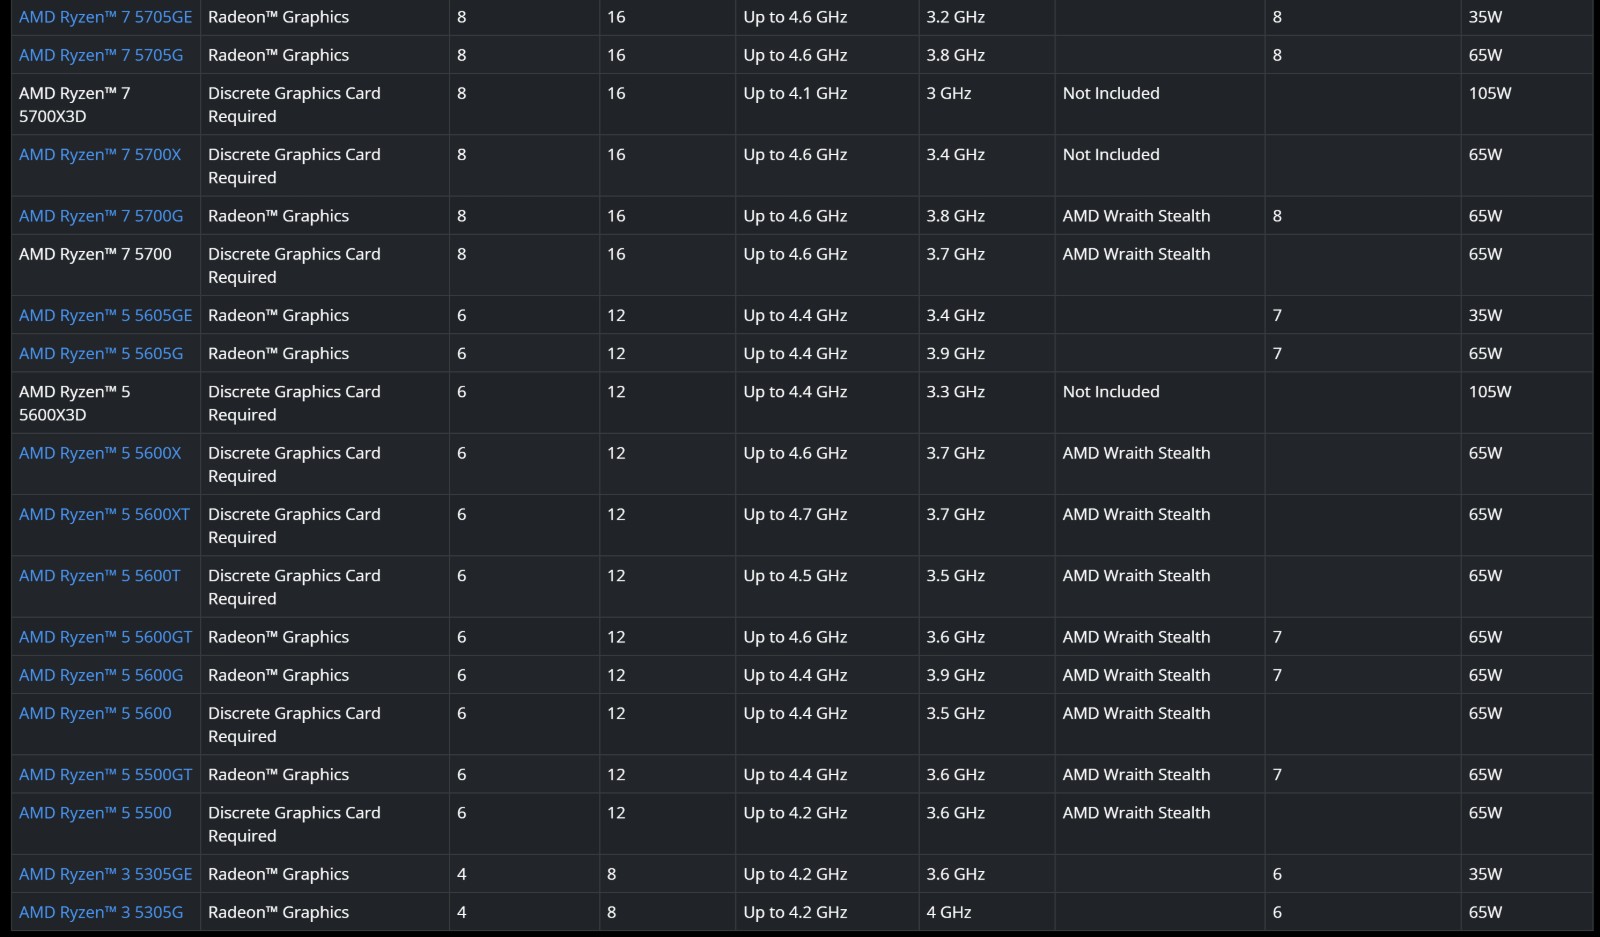Open the AMD Ryzen 5 5600X link
The height and width of the screenshot is (937, 1600).
tap(100, 453)
